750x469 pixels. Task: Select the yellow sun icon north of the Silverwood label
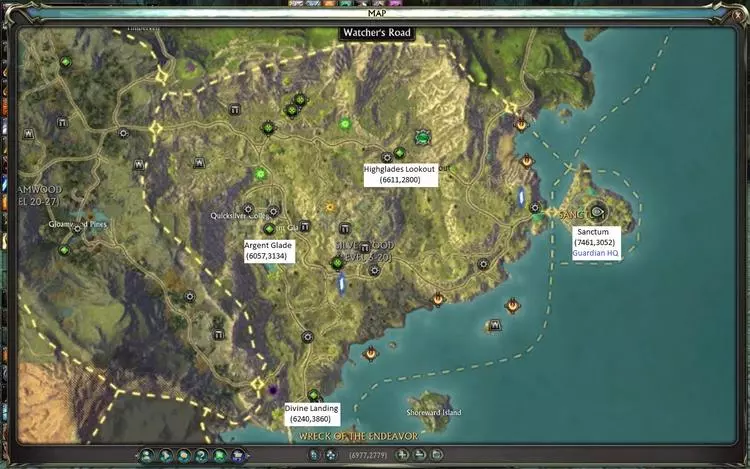[330, 207]
